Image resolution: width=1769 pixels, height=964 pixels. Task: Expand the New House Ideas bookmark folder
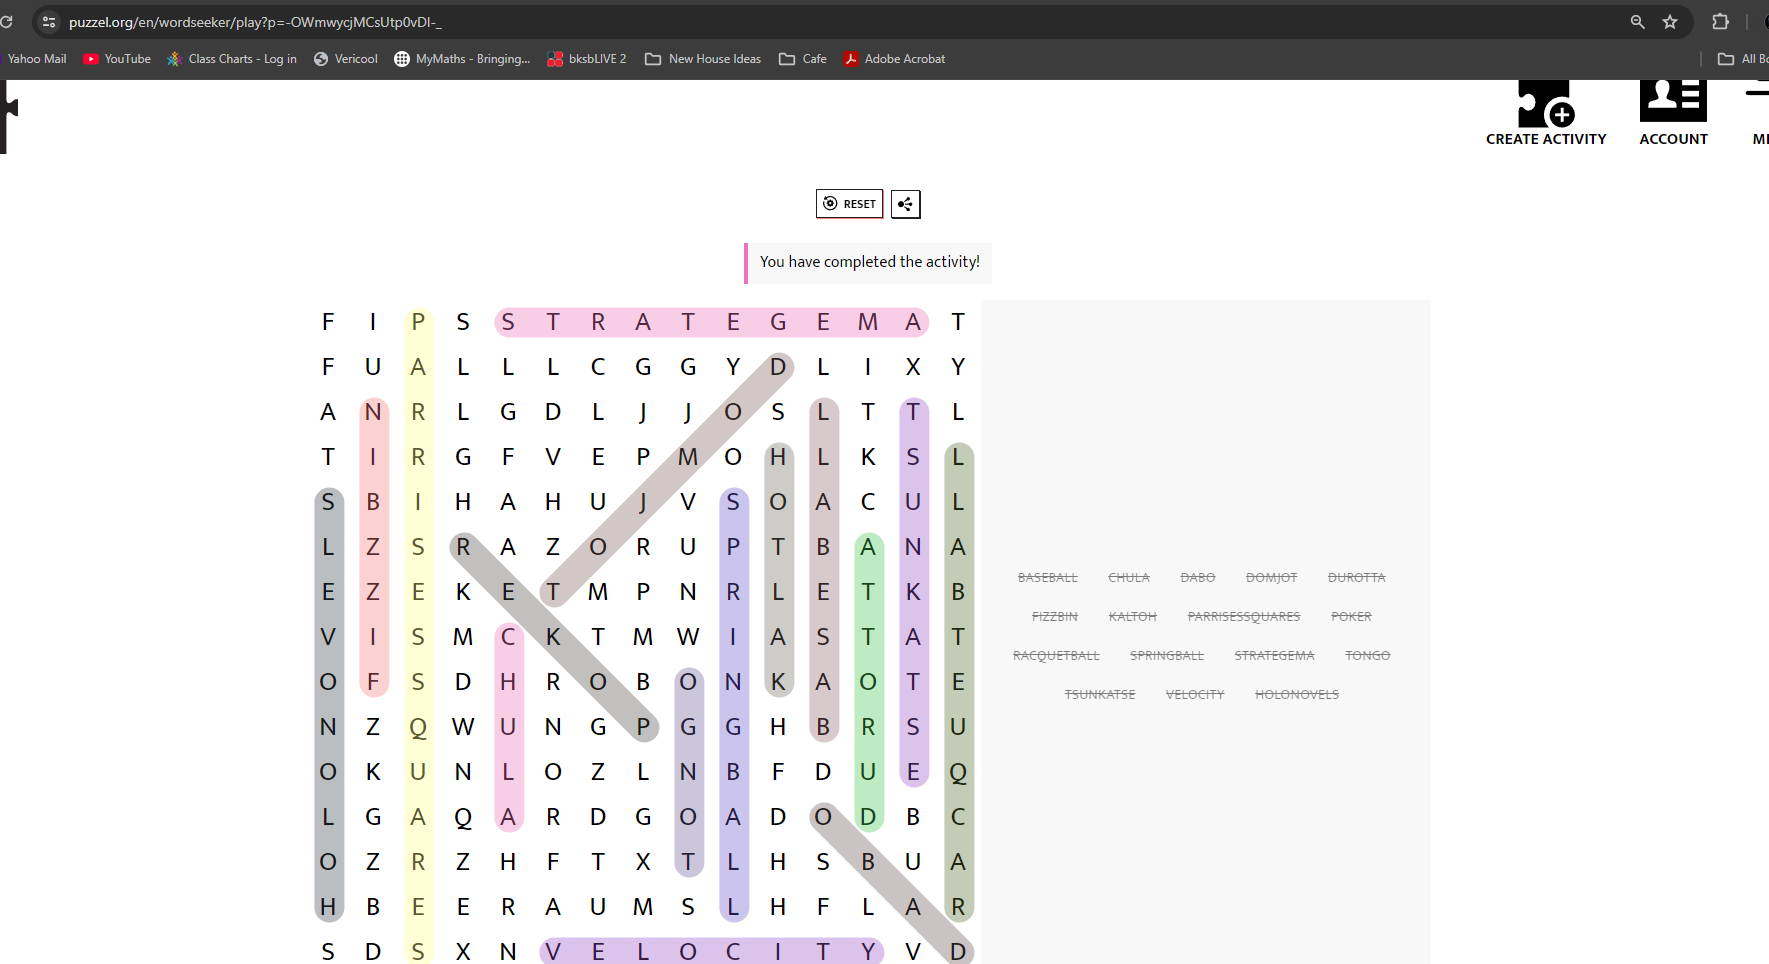pyautogui.click(x=703, y=59)
